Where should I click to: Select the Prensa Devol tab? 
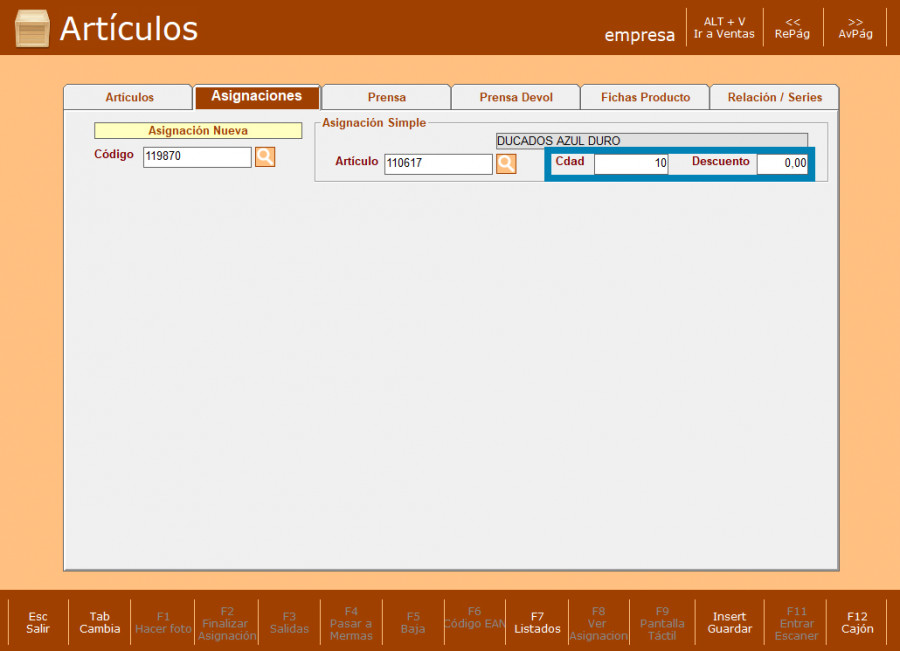click(515, 97)
